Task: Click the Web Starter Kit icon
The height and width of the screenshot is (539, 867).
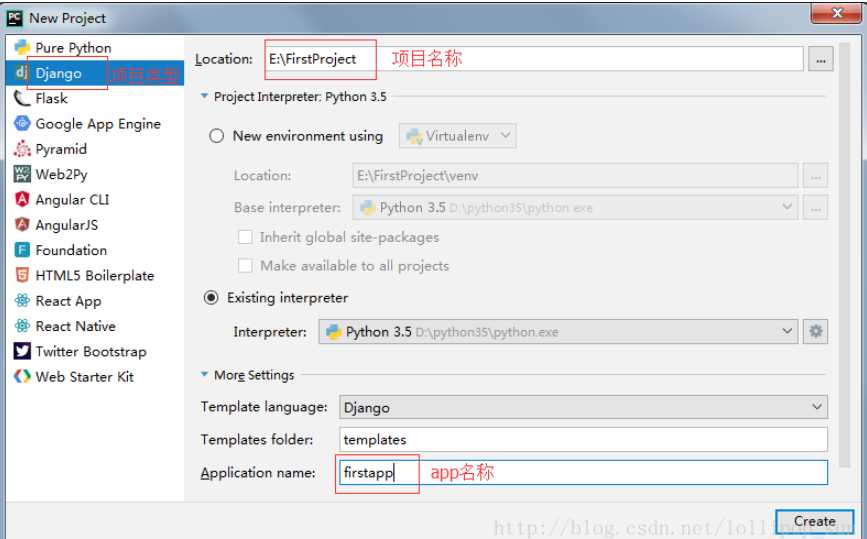Action: [22, 376]
